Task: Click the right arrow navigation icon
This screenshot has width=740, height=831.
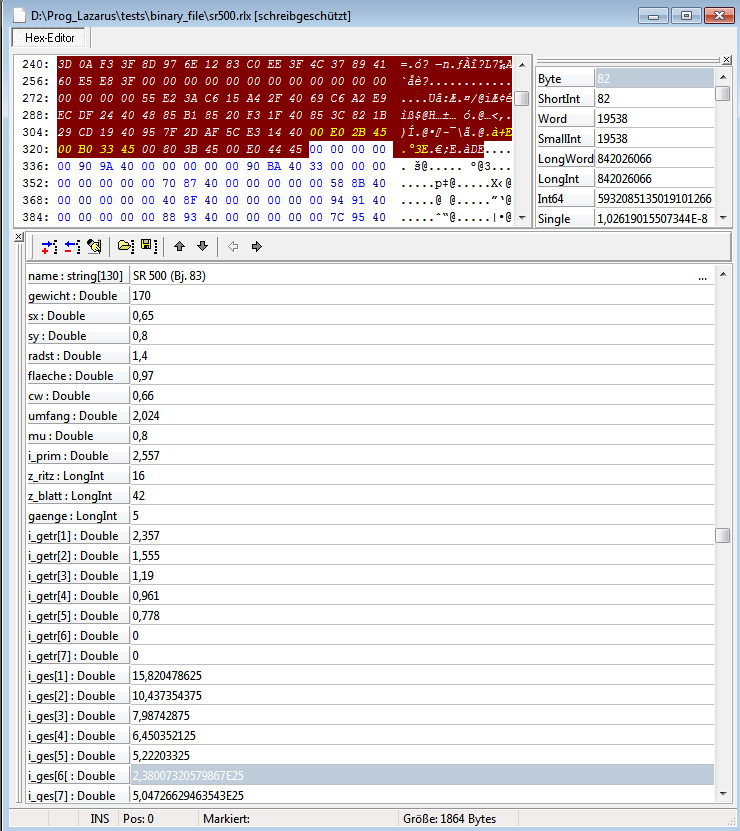Action: [x=256, y=246]
